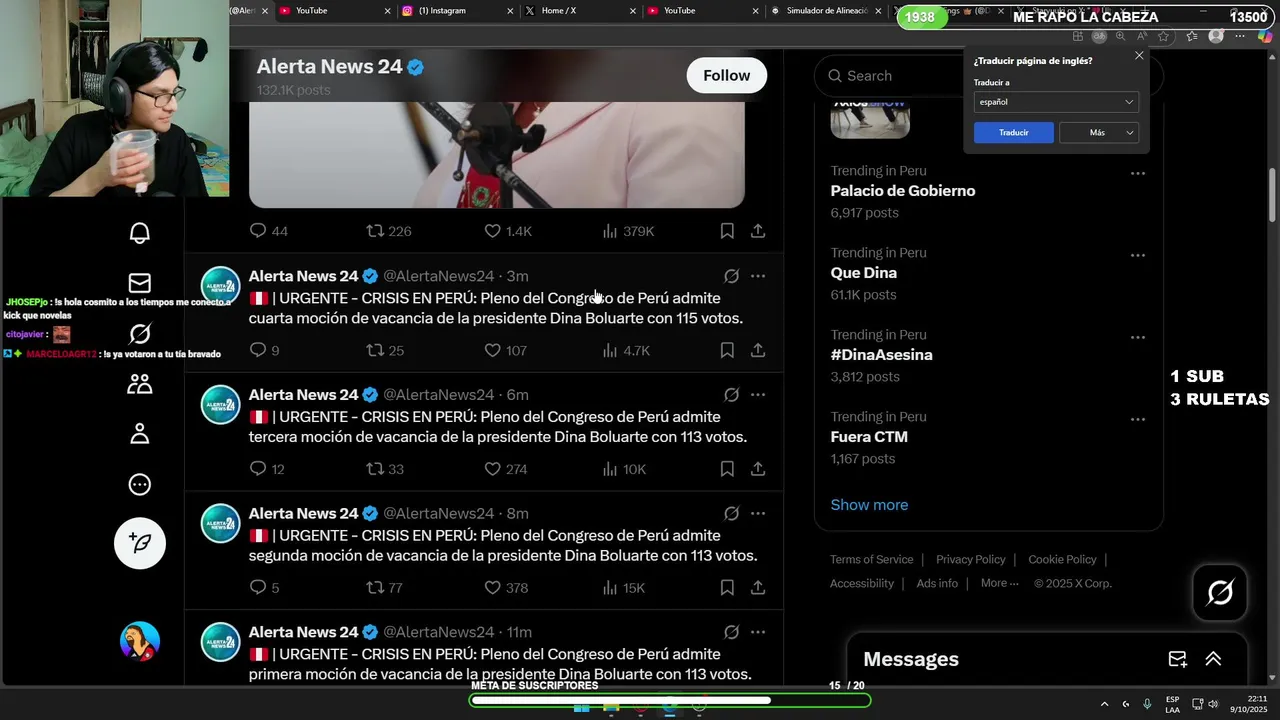Click Grok icon on primera moción post

coord(731,632)
